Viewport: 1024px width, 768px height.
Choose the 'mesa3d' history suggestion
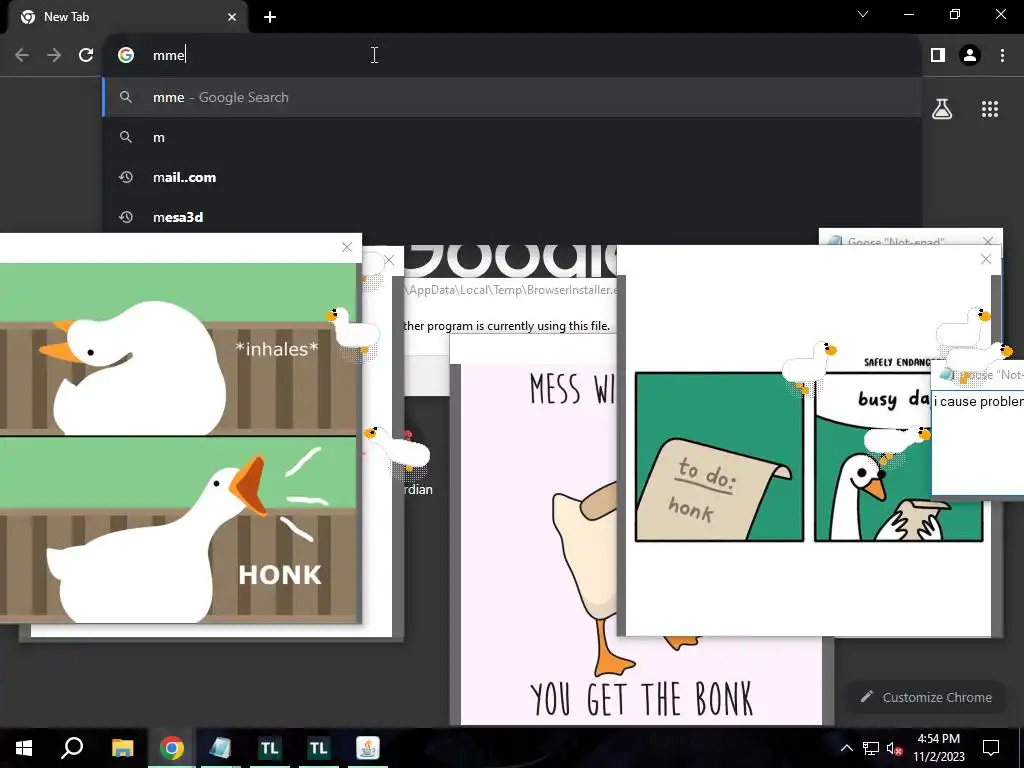pyautogui.click(x=513, y=217)
